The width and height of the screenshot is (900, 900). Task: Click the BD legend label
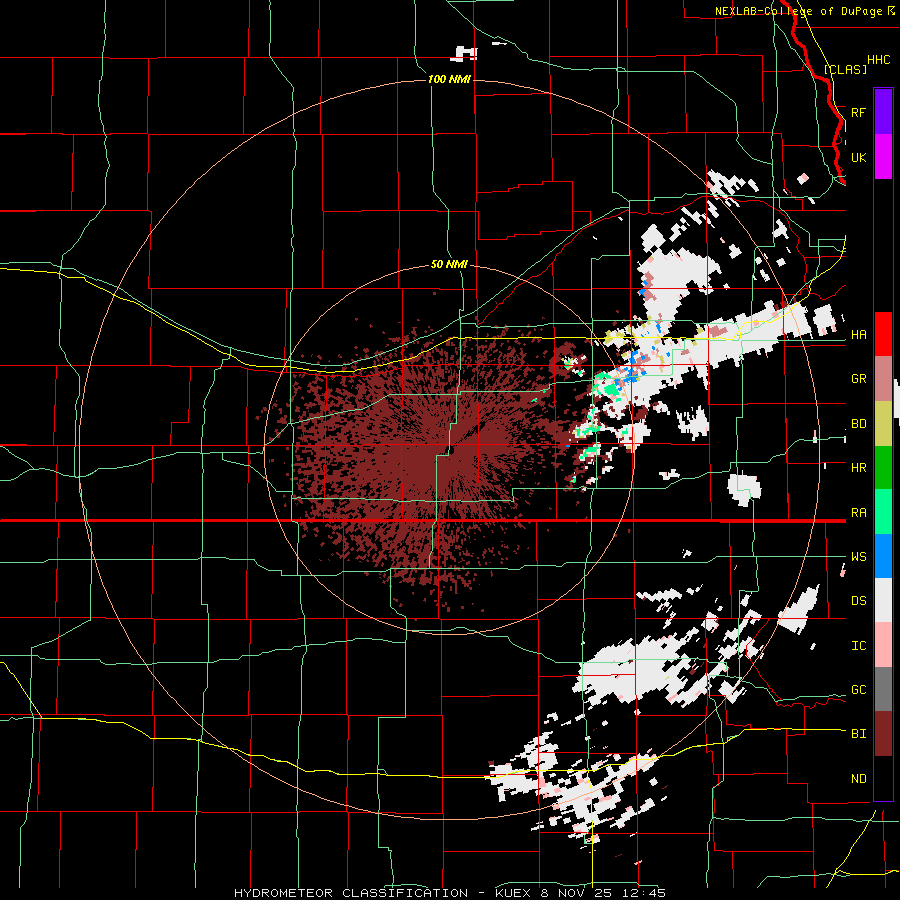coord(858,424)
